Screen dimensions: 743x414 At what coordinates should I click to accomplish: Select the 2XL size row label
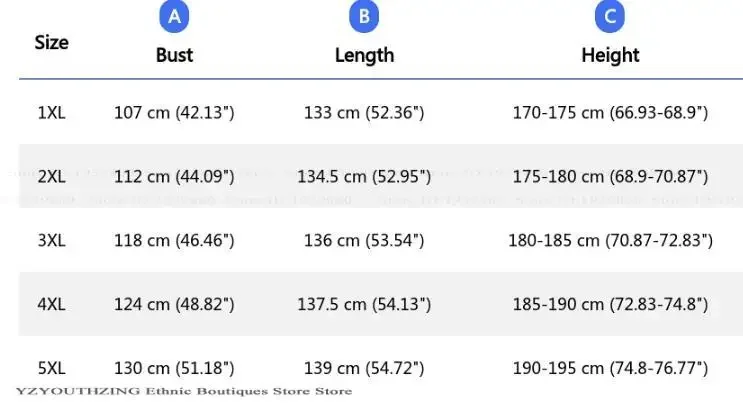coord(51,176)
